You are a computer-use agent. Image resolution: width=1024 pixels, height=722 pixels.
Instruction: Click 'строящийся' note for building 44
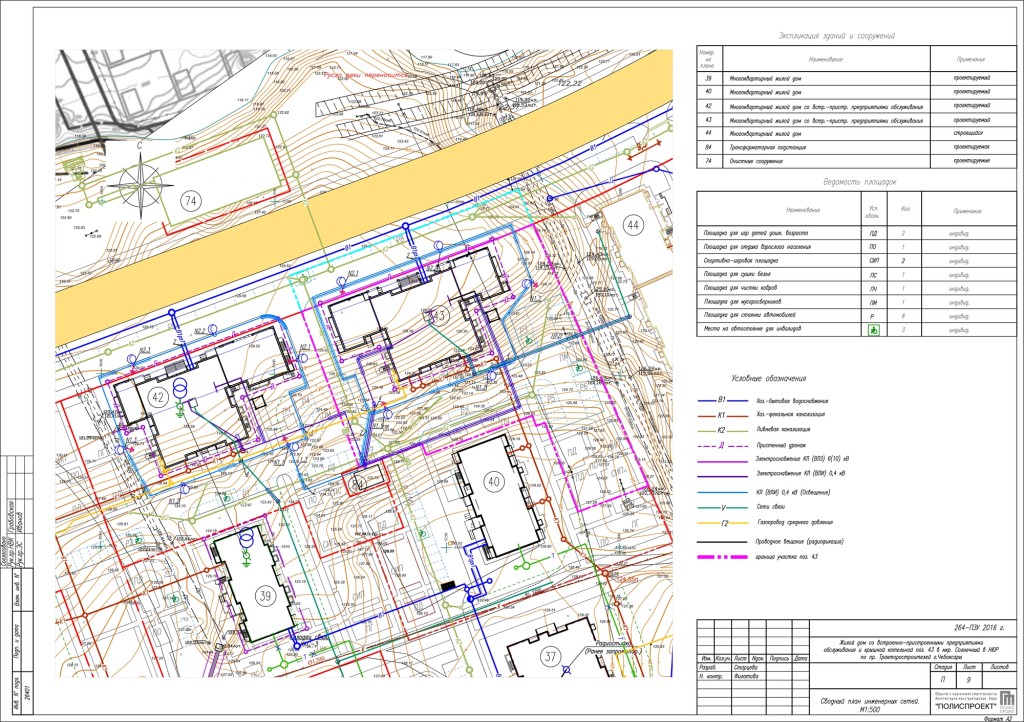(970, 133)
